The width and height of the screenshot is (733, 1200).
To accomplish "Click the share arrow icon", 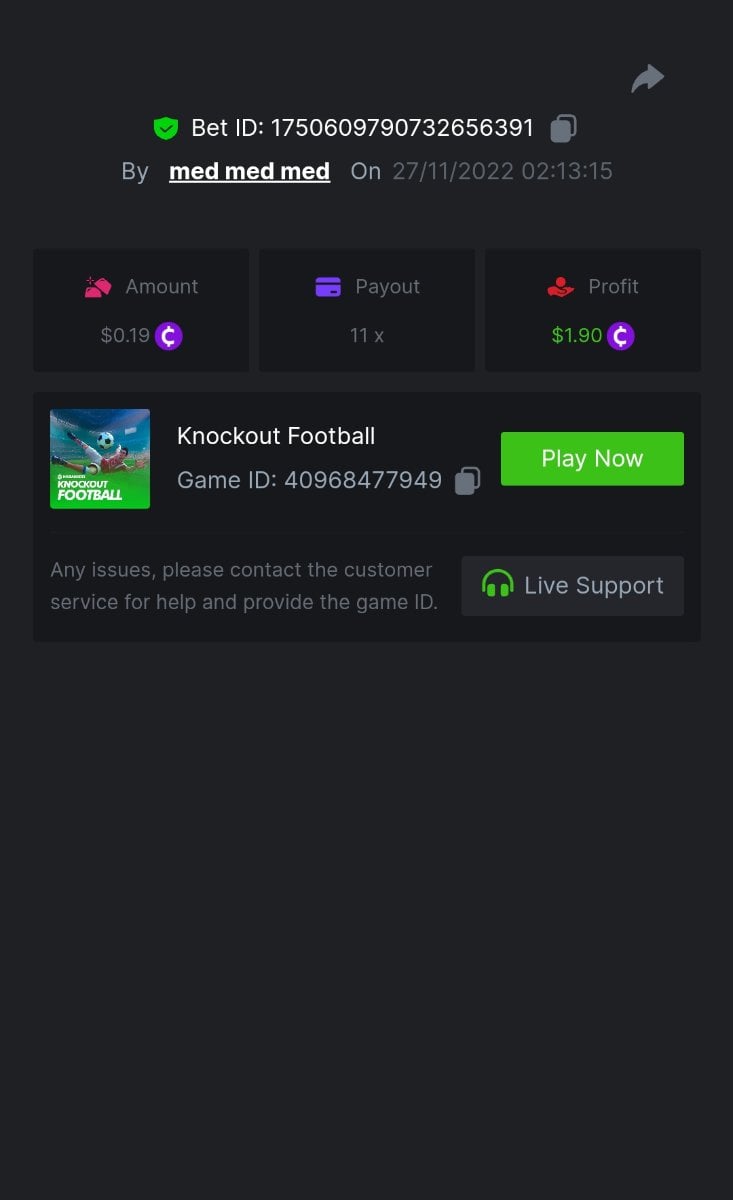I will click(648, 78).
